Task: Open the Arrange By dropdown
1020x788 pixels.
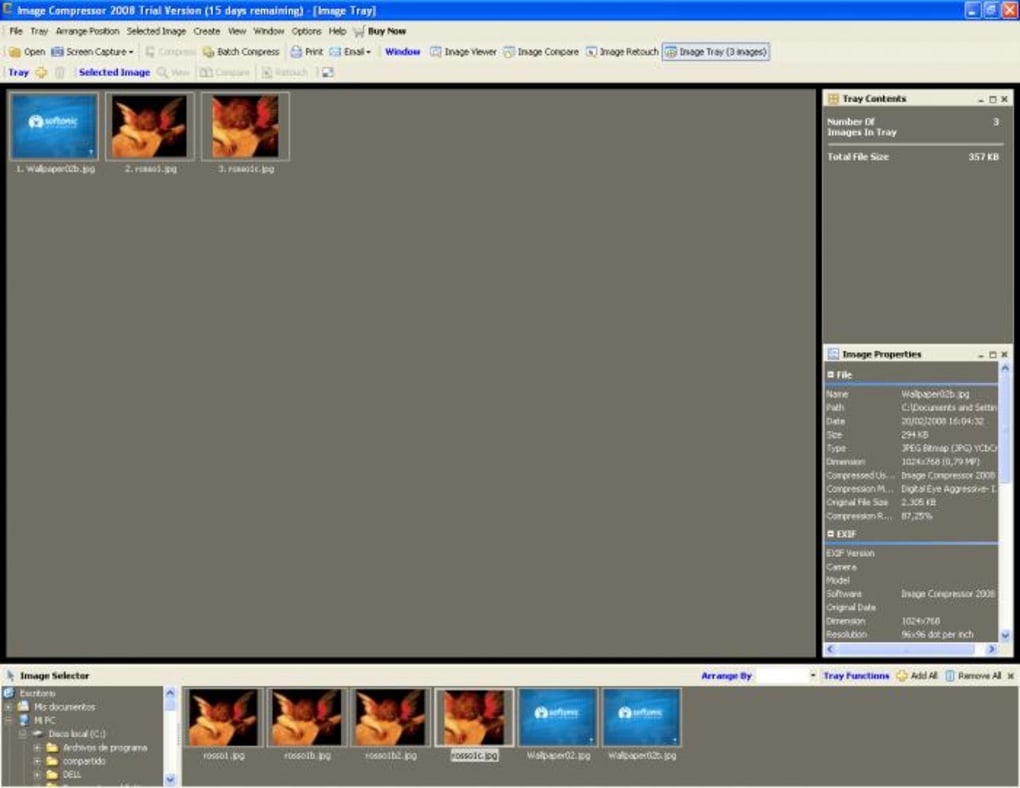Action: [x=813, y=675]
